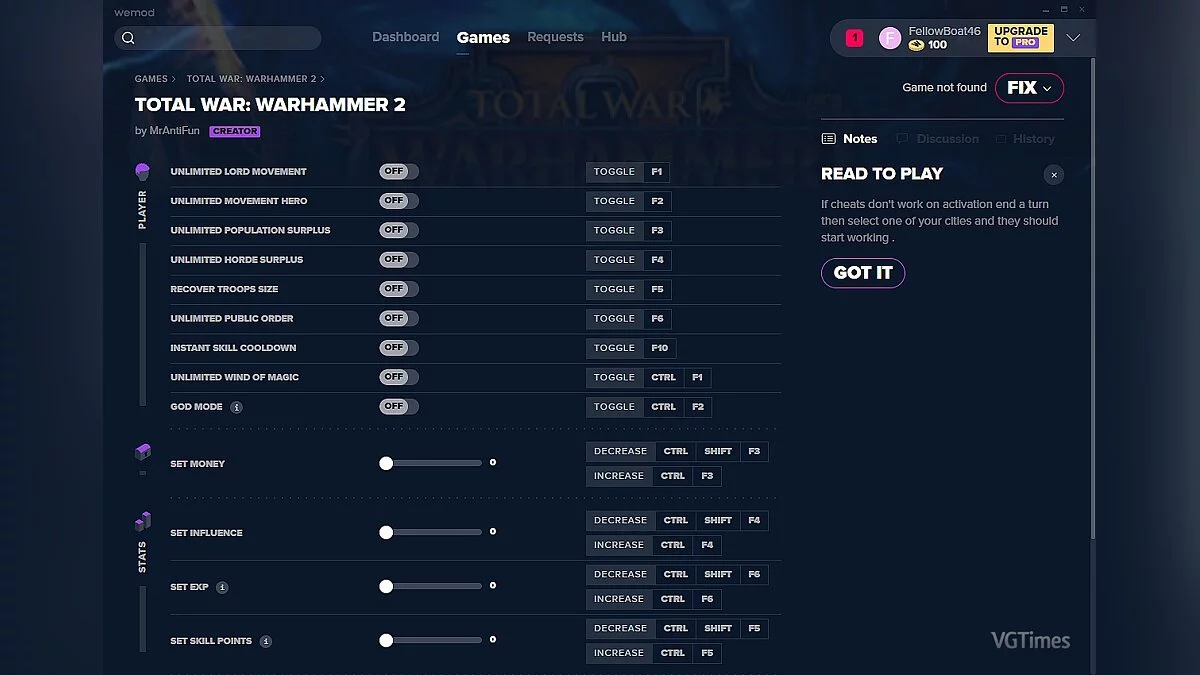This screenshot has height=675, width=1200.
Task: Select the Stats category icon
Action: [x=142, y=521]
